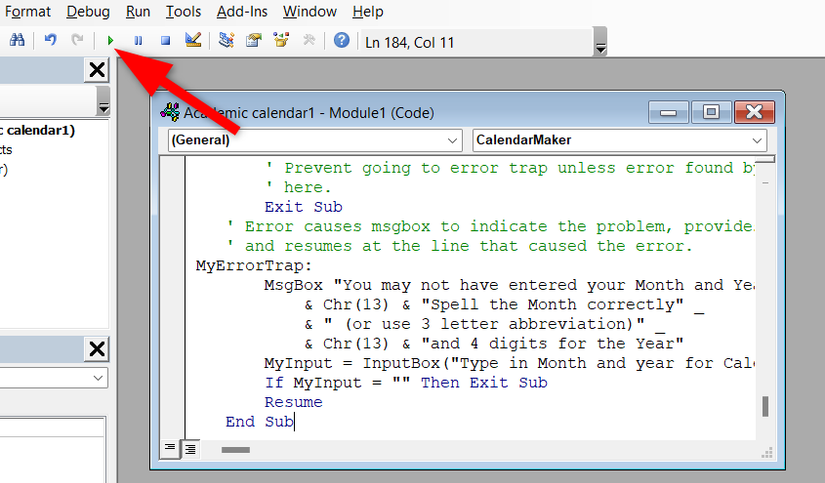This screenshot has height=483, width=825.
Task: Select the calendar1 project tree item
Action: [38, 130]
